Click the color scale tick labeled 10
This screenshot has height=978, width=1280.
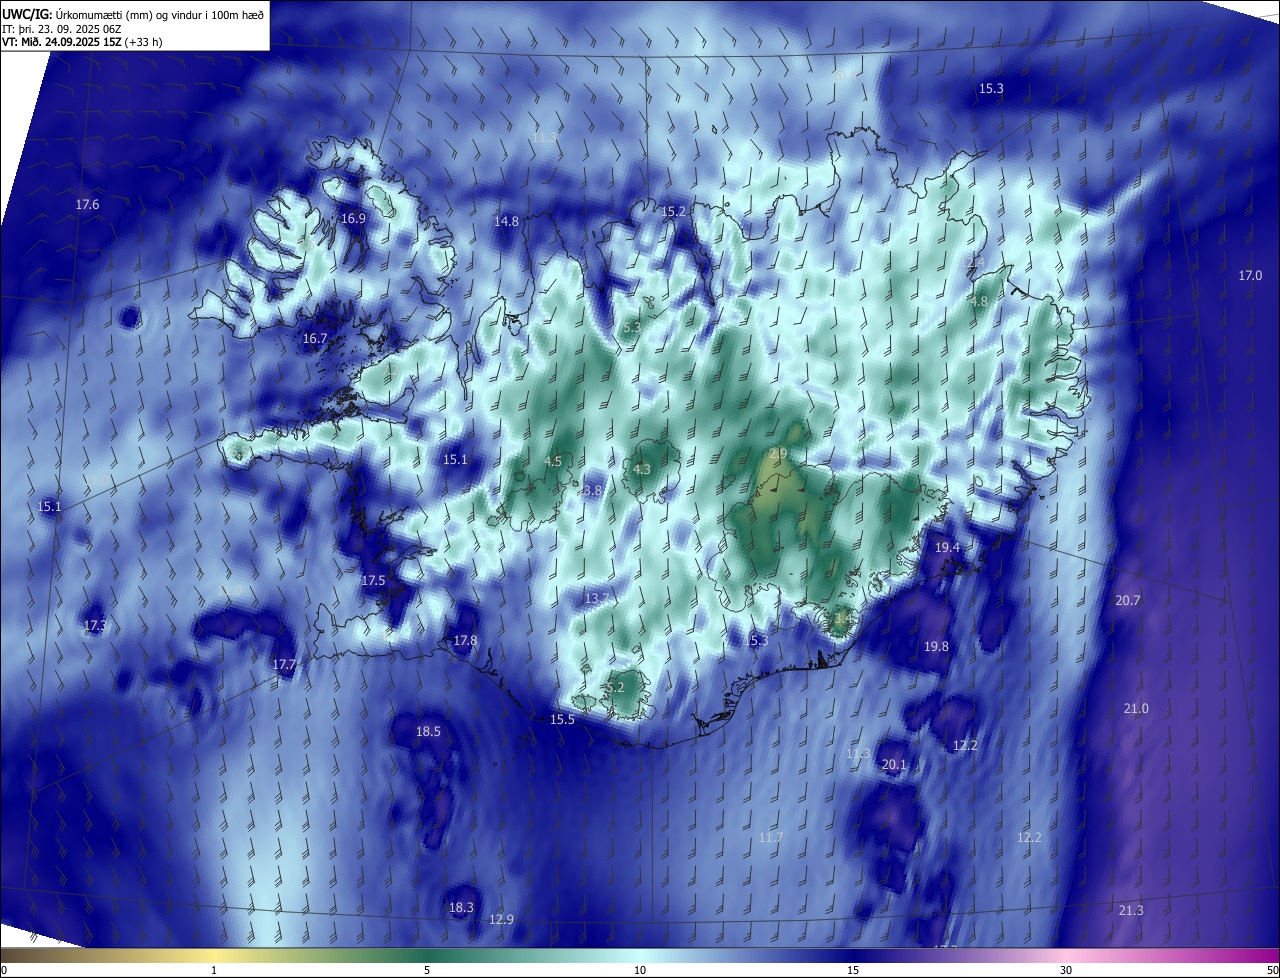pyautogui.click(x=640, y=971)
